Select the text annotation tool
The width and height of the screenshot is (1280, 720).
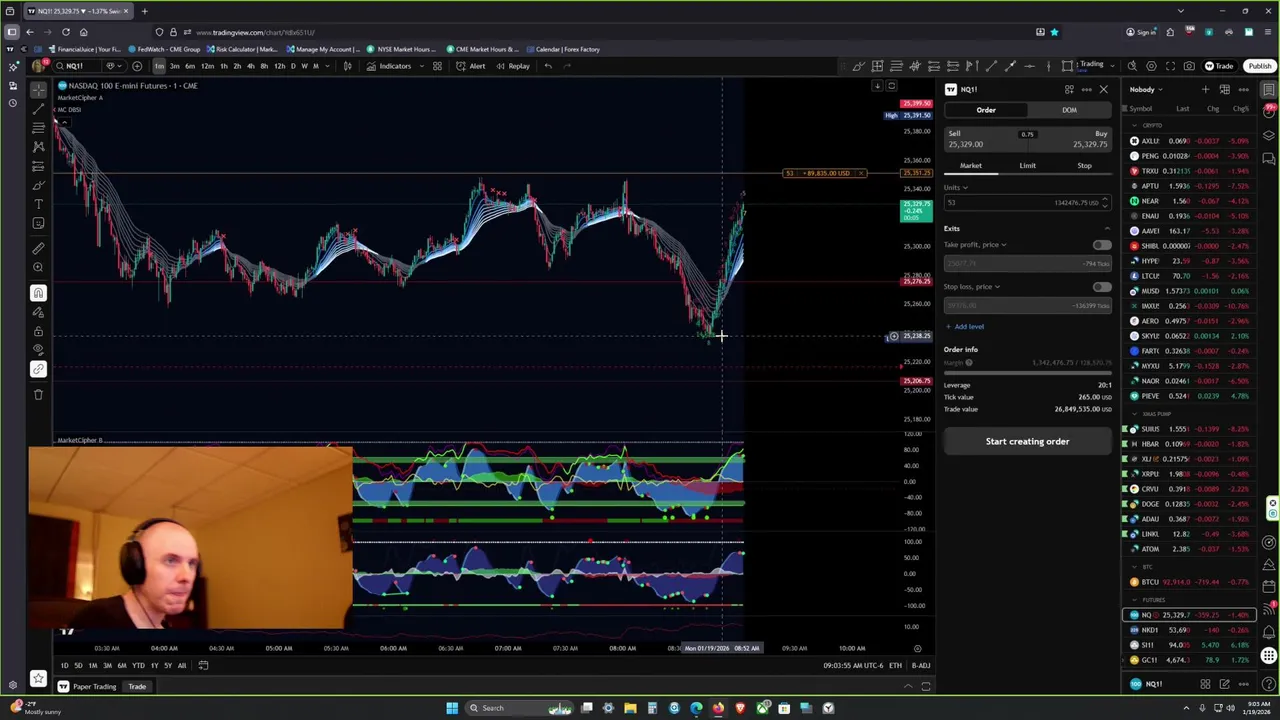point(38,204)
